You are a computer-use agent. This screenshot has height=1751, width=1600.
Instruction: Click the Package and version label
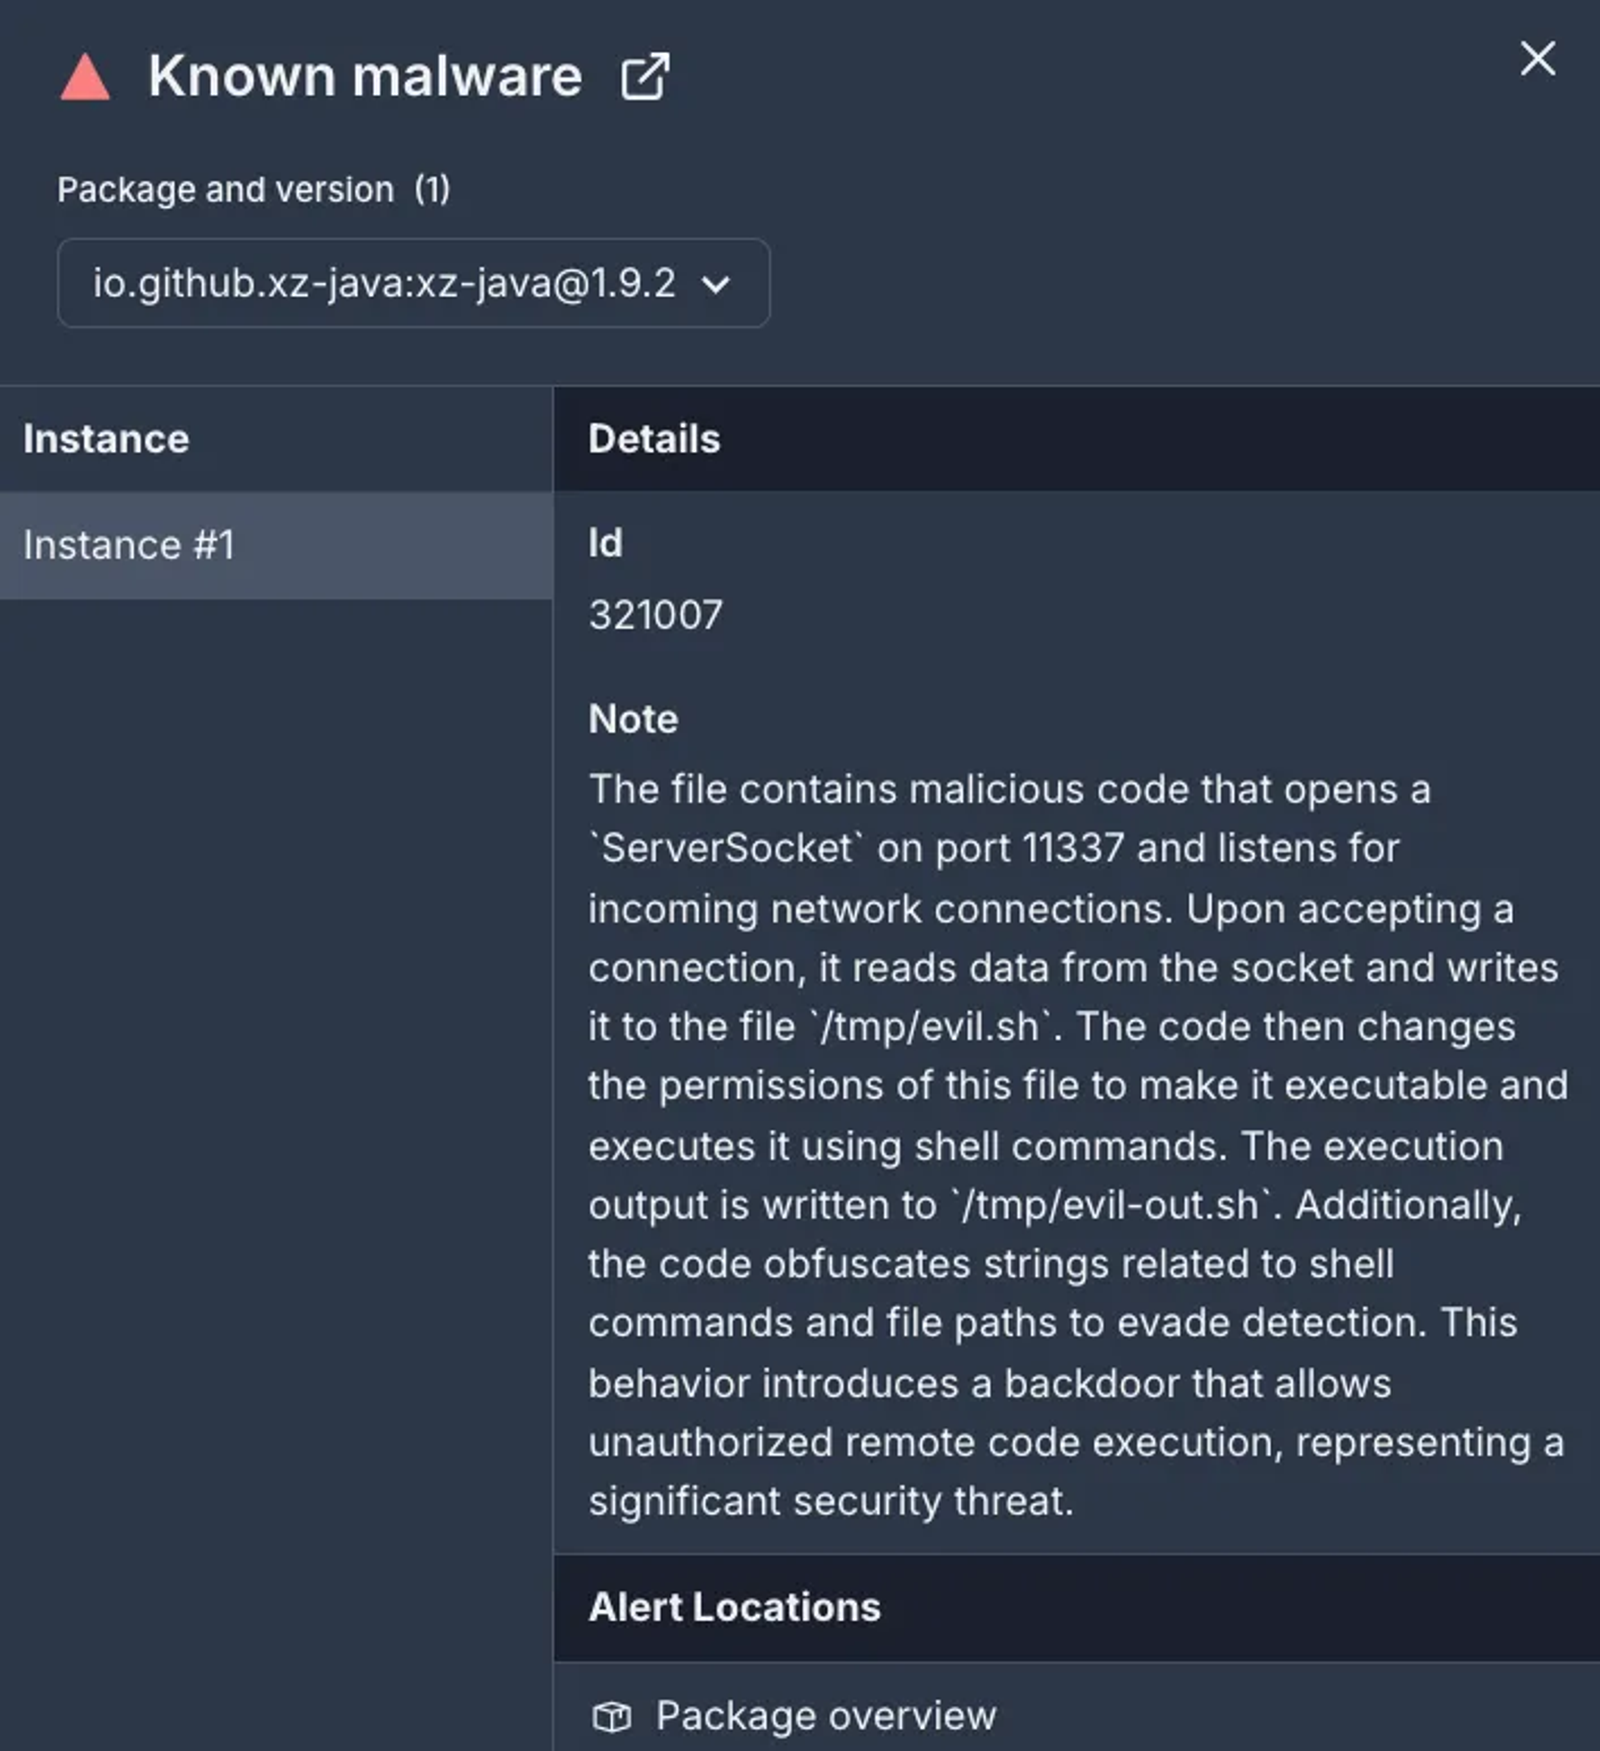[x=225, y=190]
